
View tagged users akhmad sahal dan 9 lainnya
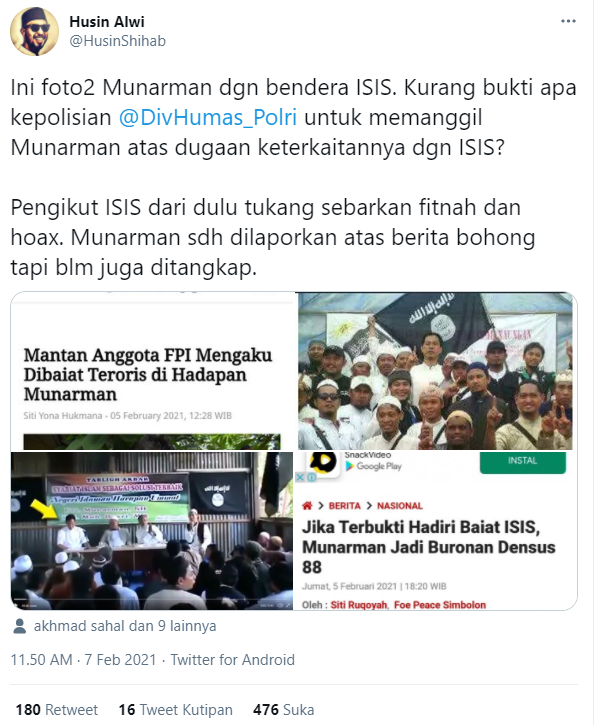point(125,626)
